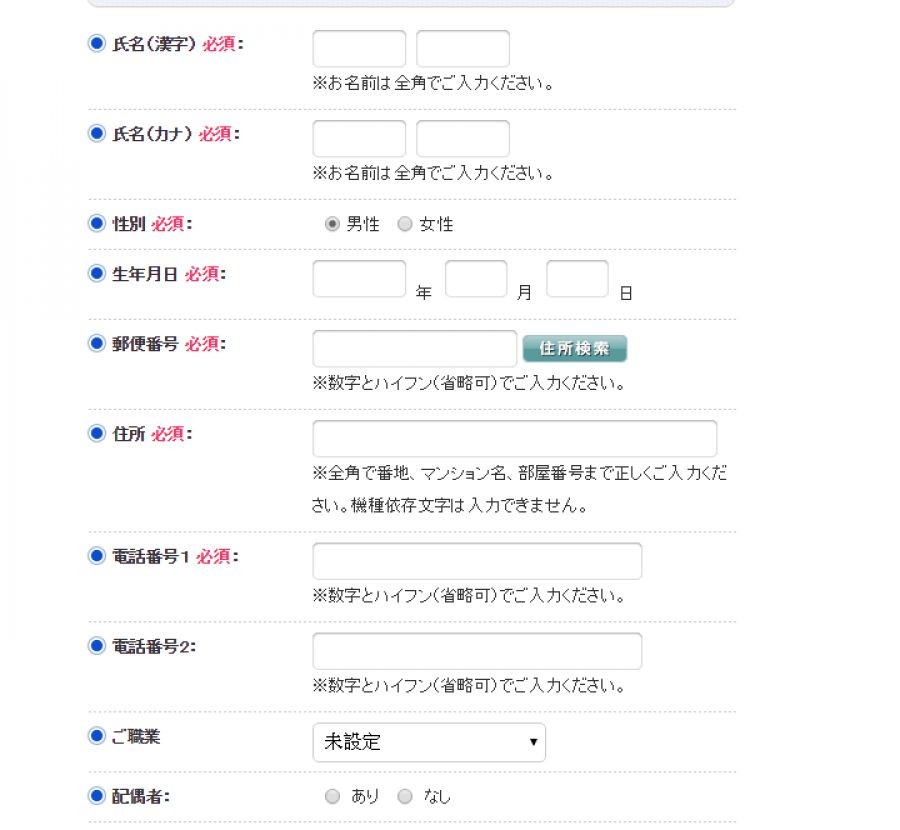Click the 電話番号1 phone input field

[477, 561]
